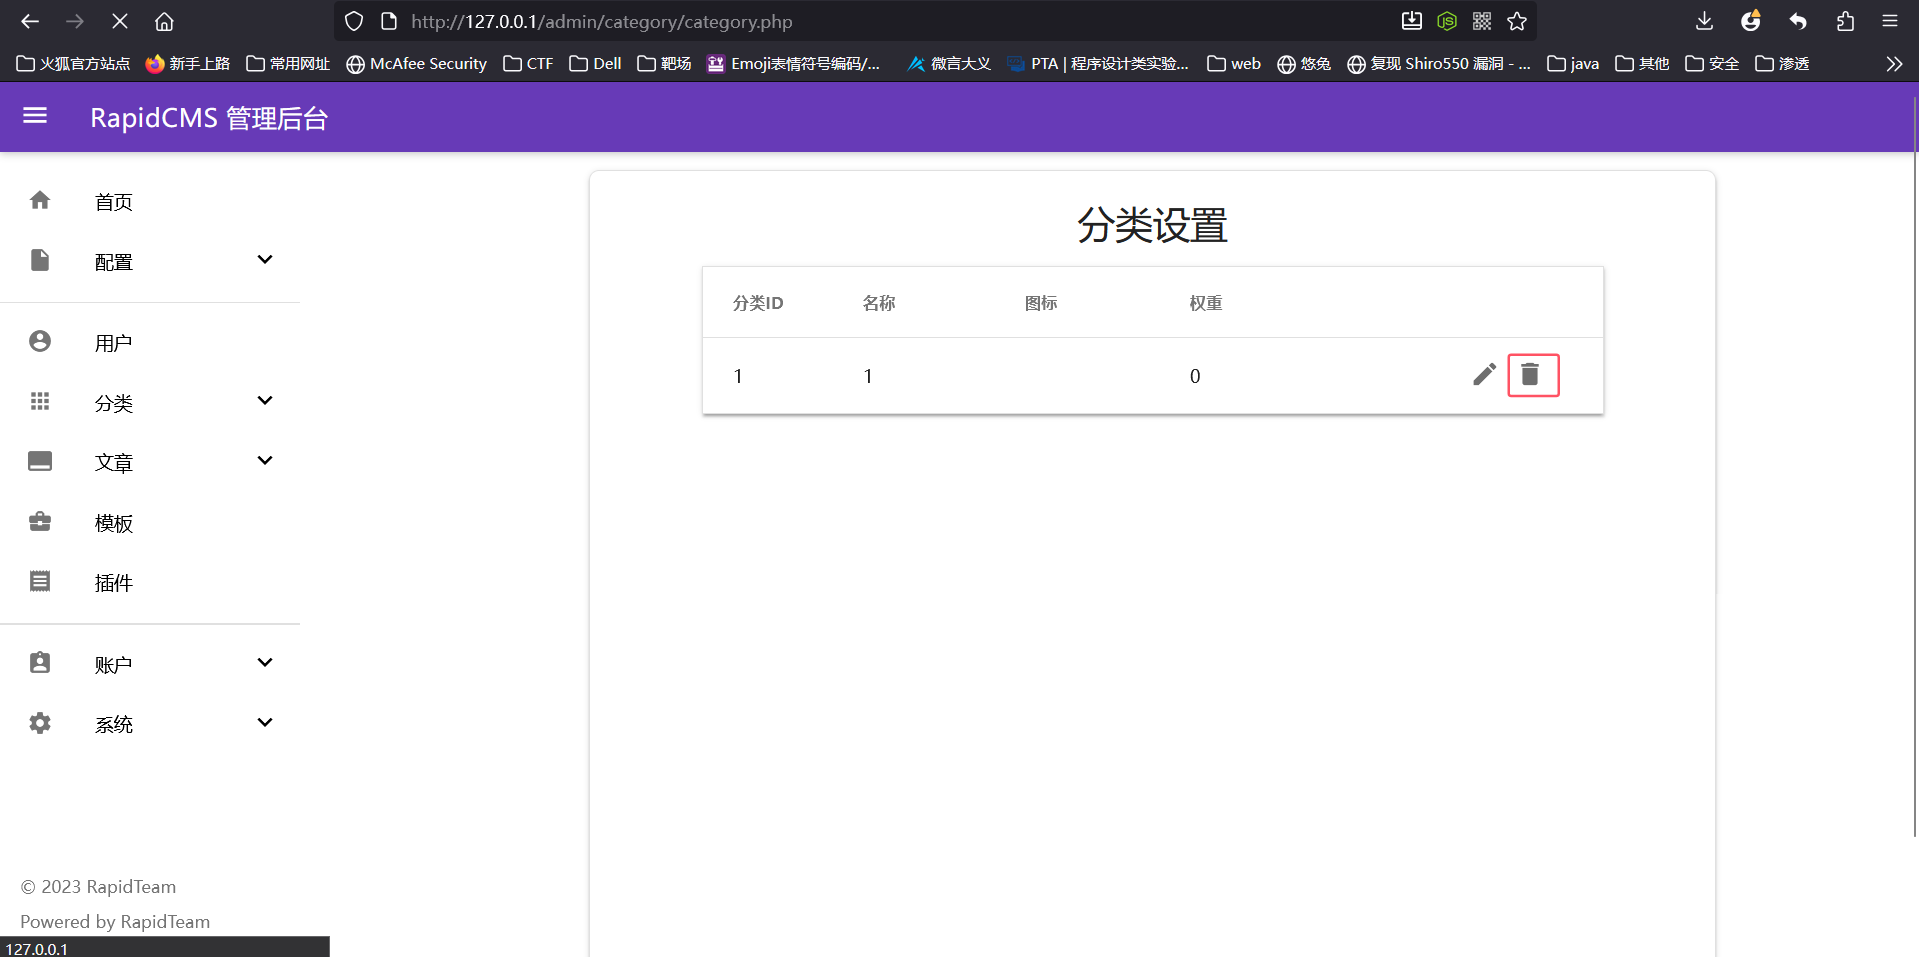Open the 插件 sidebar item
The width and height of the screenshot is (1919, 957).
pos(113,583)
